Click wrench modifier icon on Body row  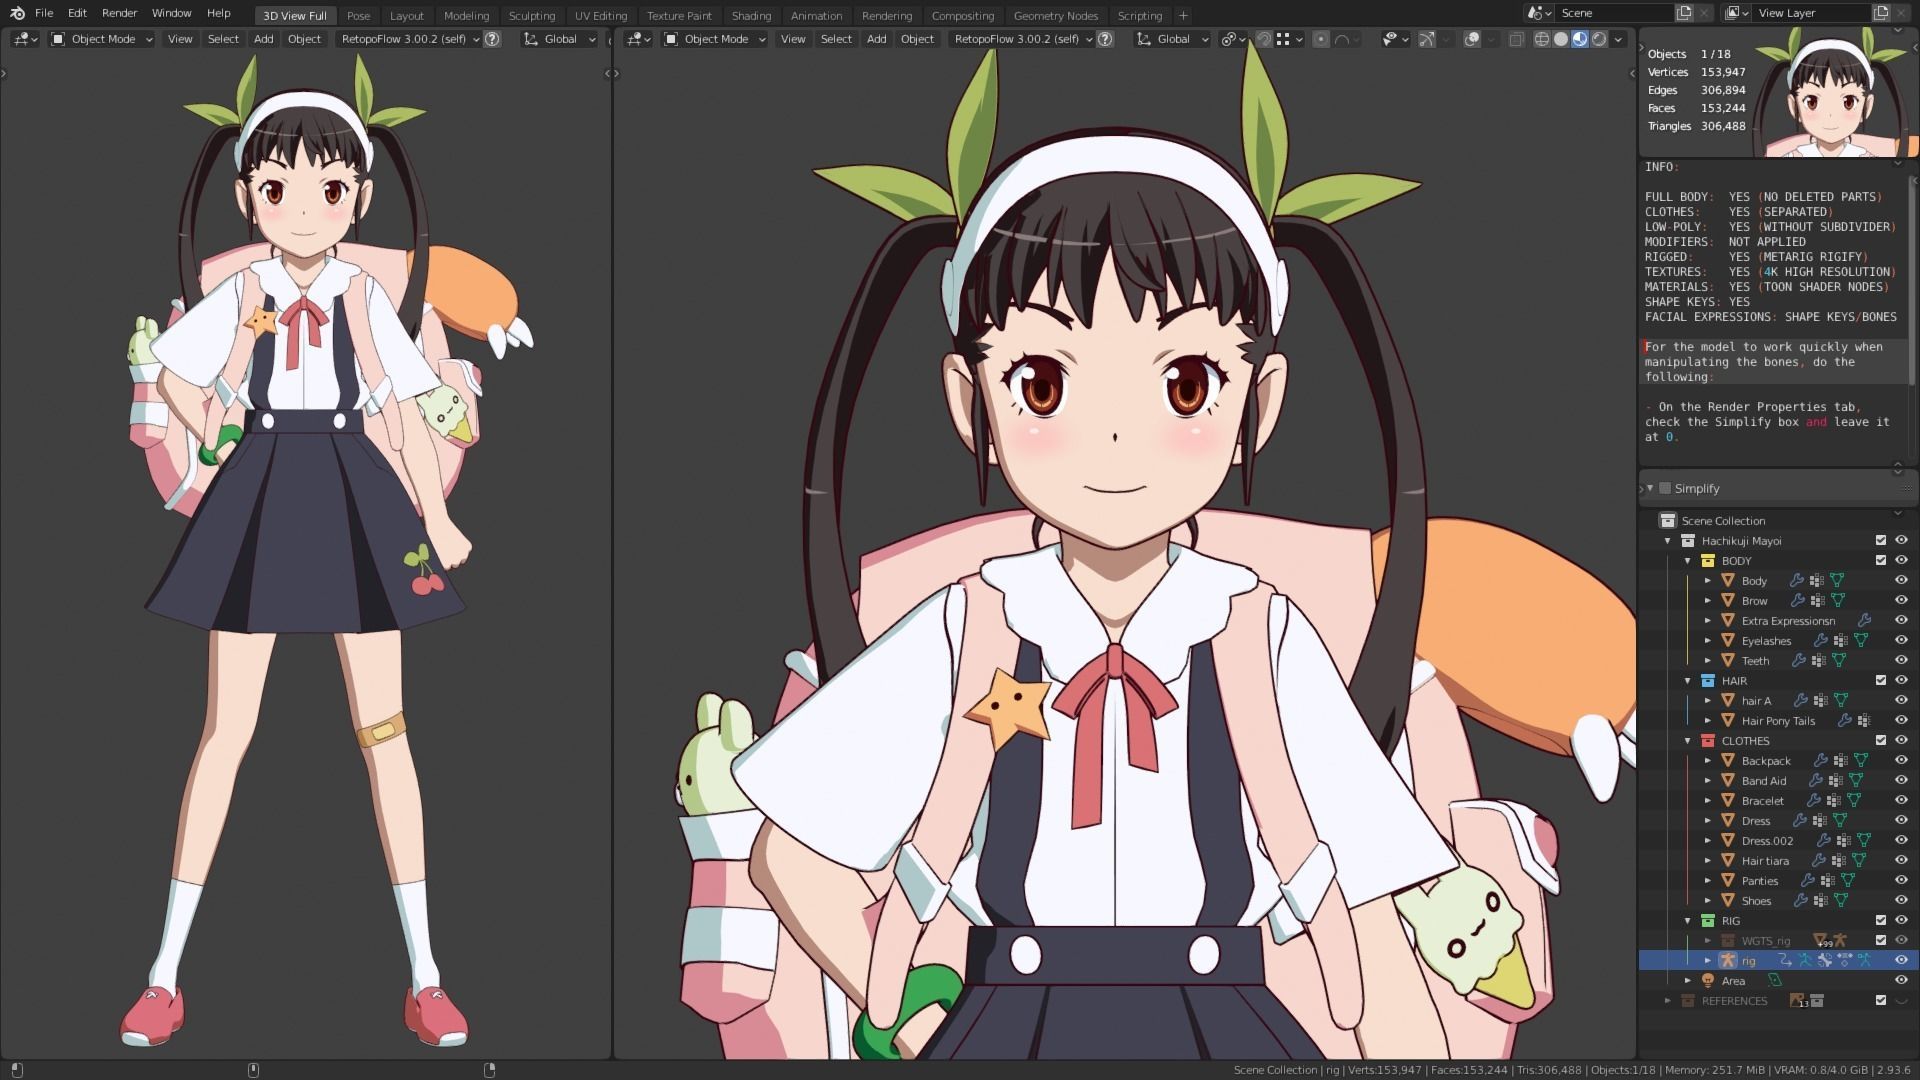click(1797, 580)
